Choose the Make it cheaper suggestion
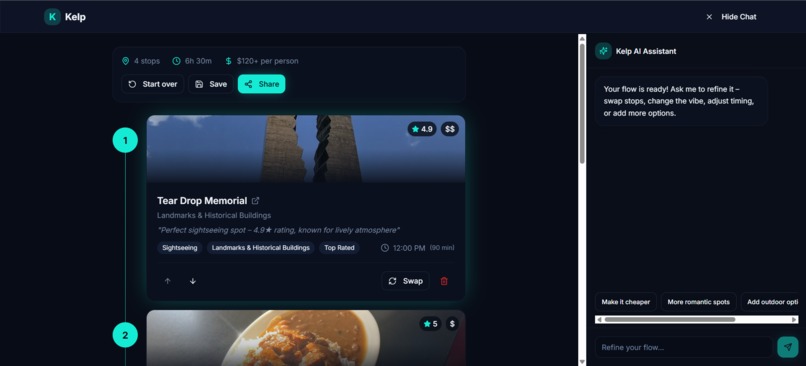Screen dimensions: 806x366 pos(626,302)
